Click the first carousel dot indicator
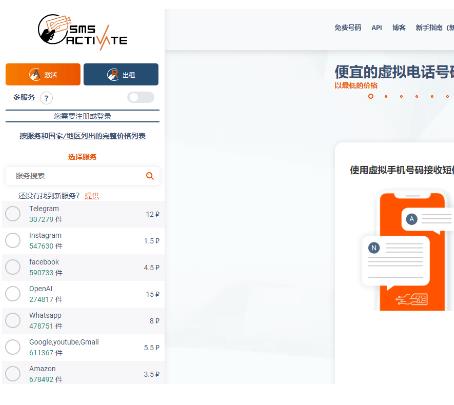Screen dimensions: 454x405 pyautogui.click(x=370, y=96)
